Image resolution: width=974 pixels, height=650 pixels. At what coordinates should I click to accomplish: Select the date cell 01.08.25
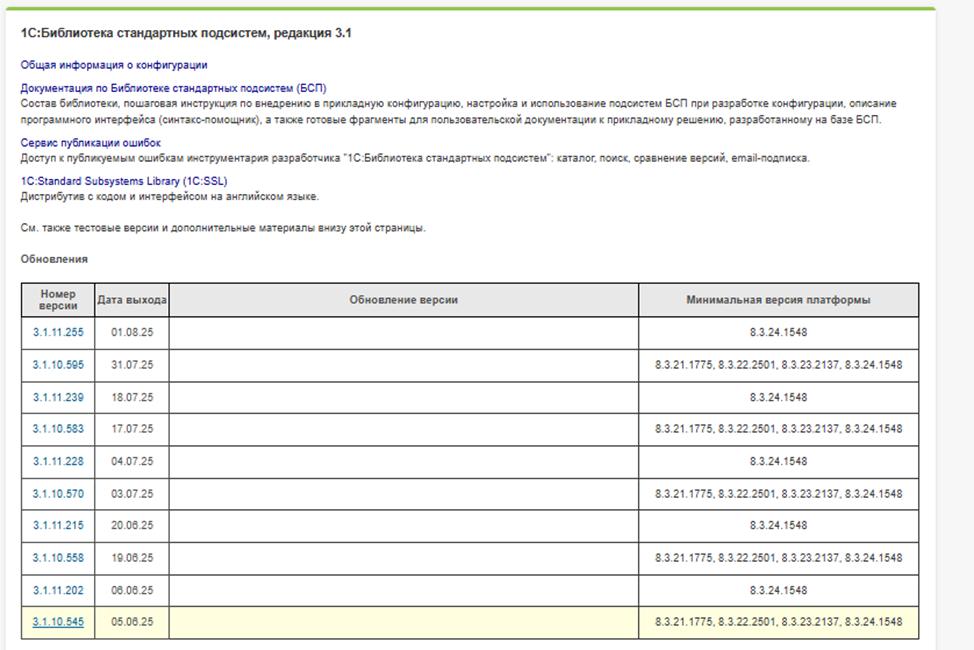tap(132, 332)
